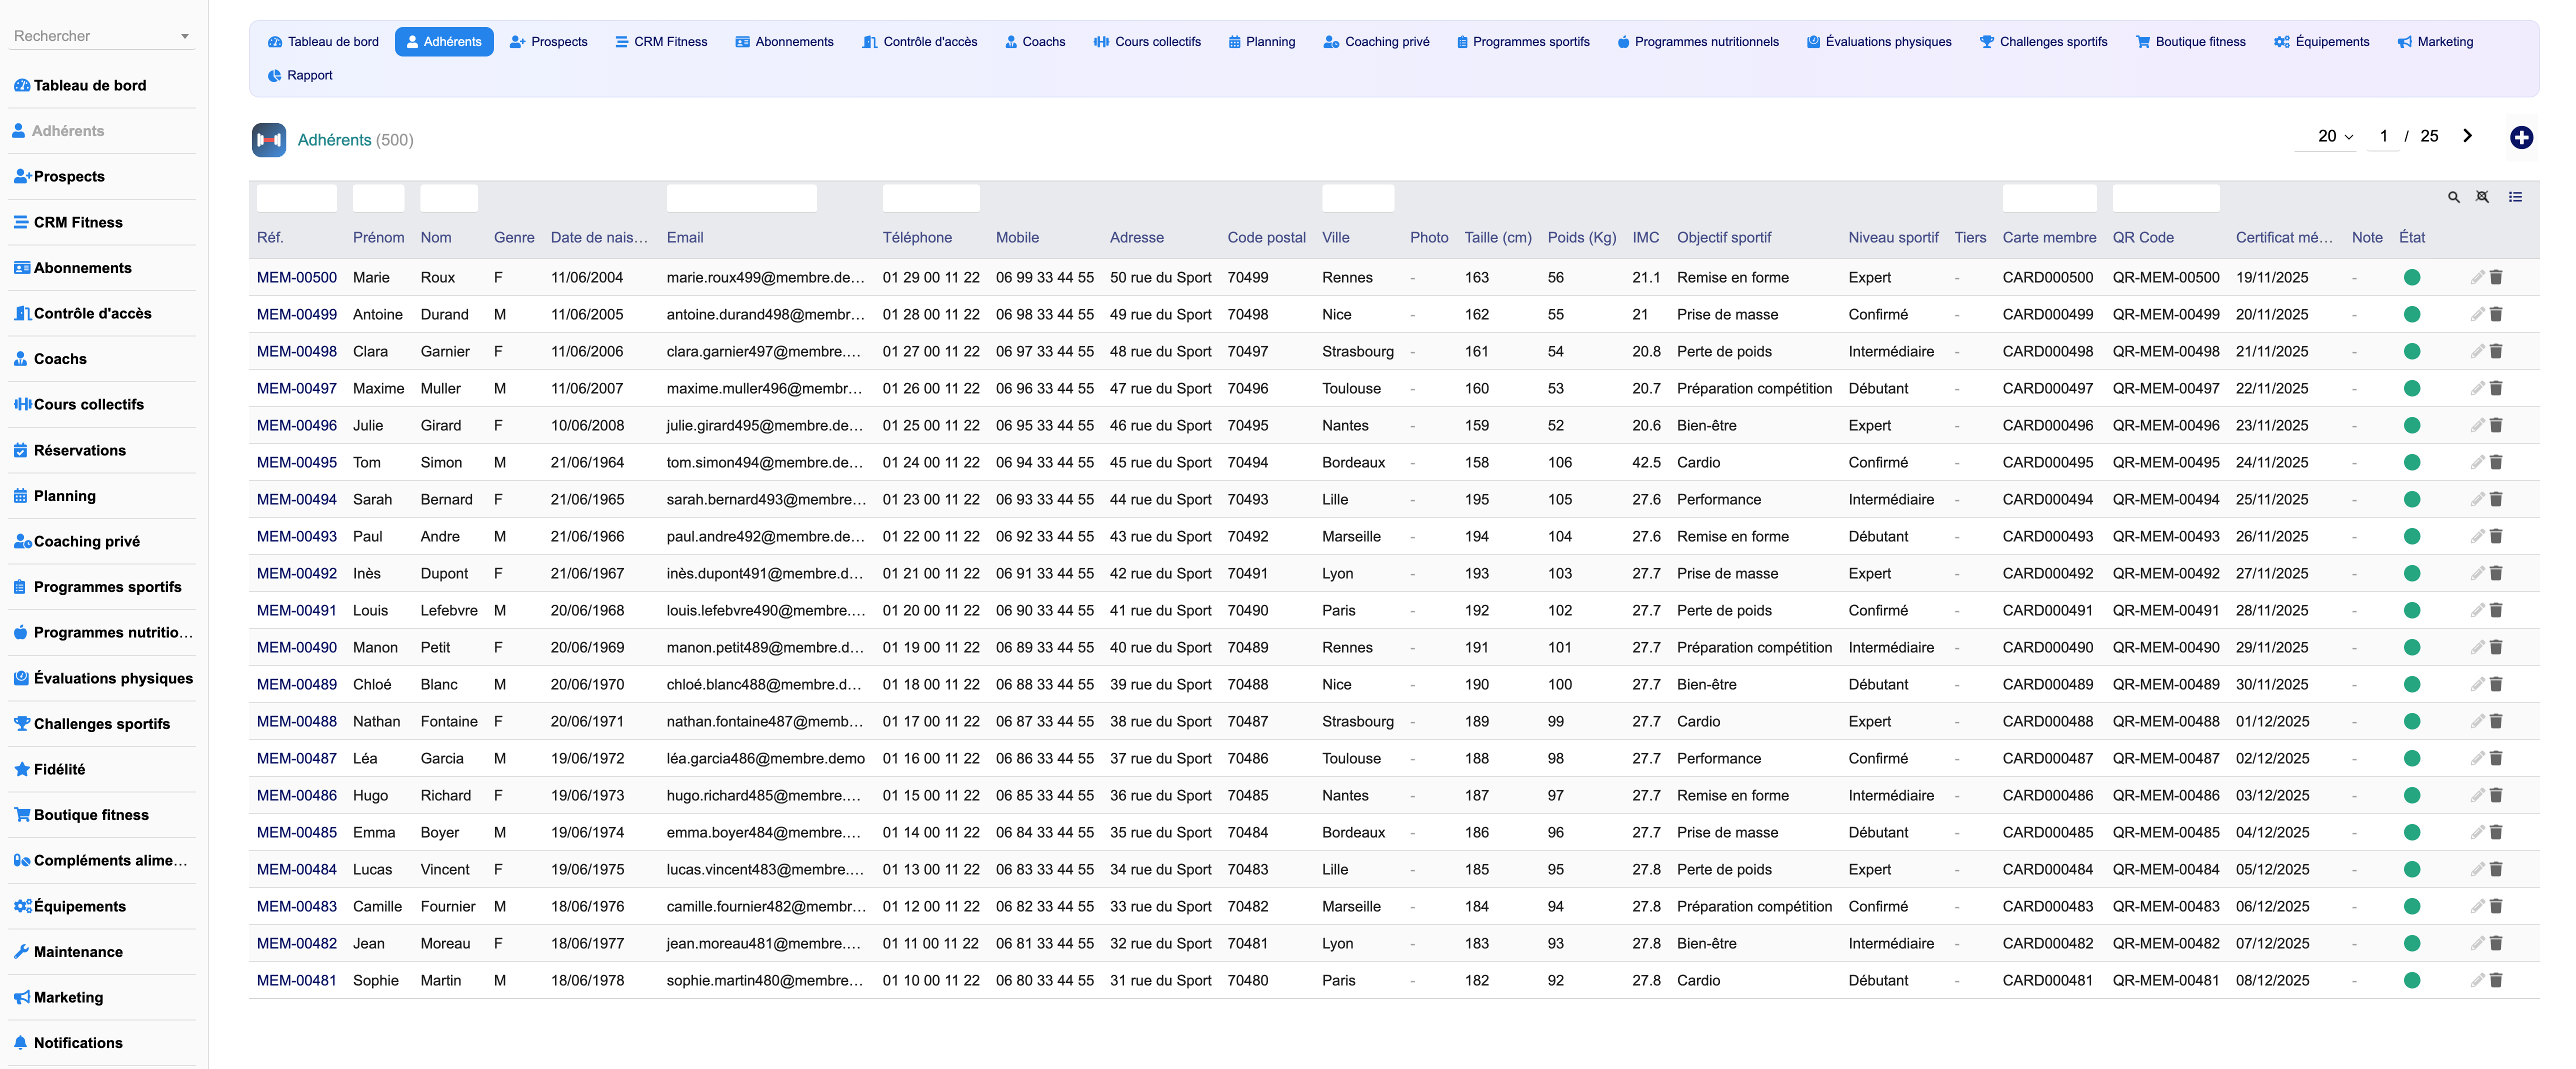Click the Équipements gears icon in sidebar
This screenshot has height=1069, width=2576.
click(x=22, y=906)
